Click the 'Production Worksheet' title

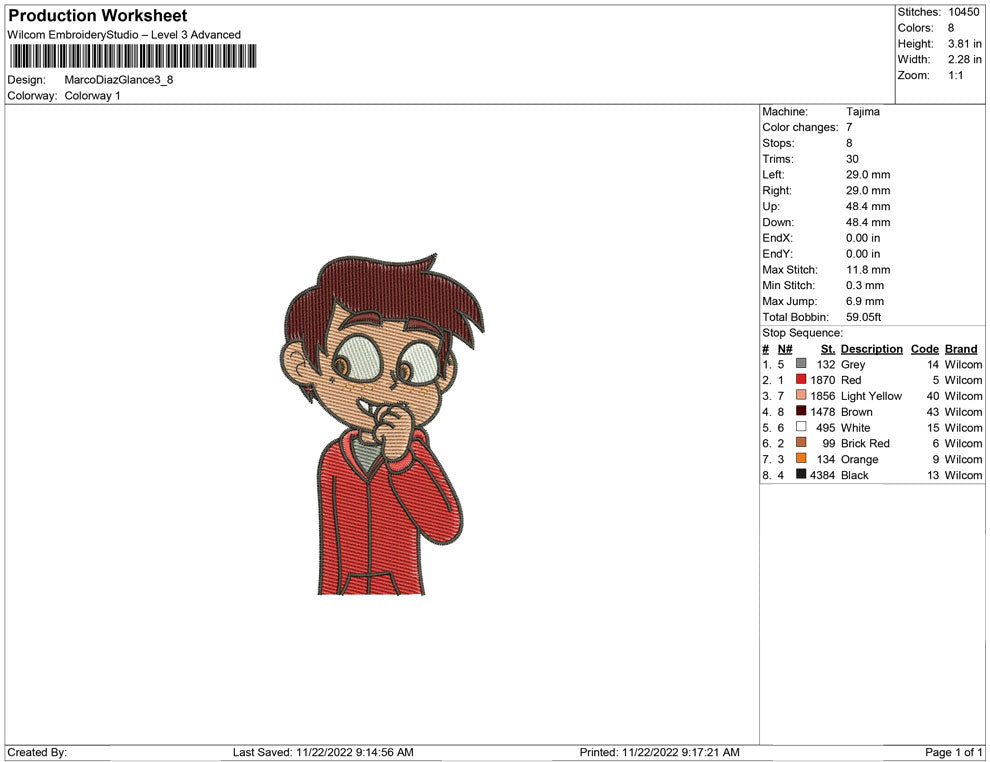coord(98,16)
